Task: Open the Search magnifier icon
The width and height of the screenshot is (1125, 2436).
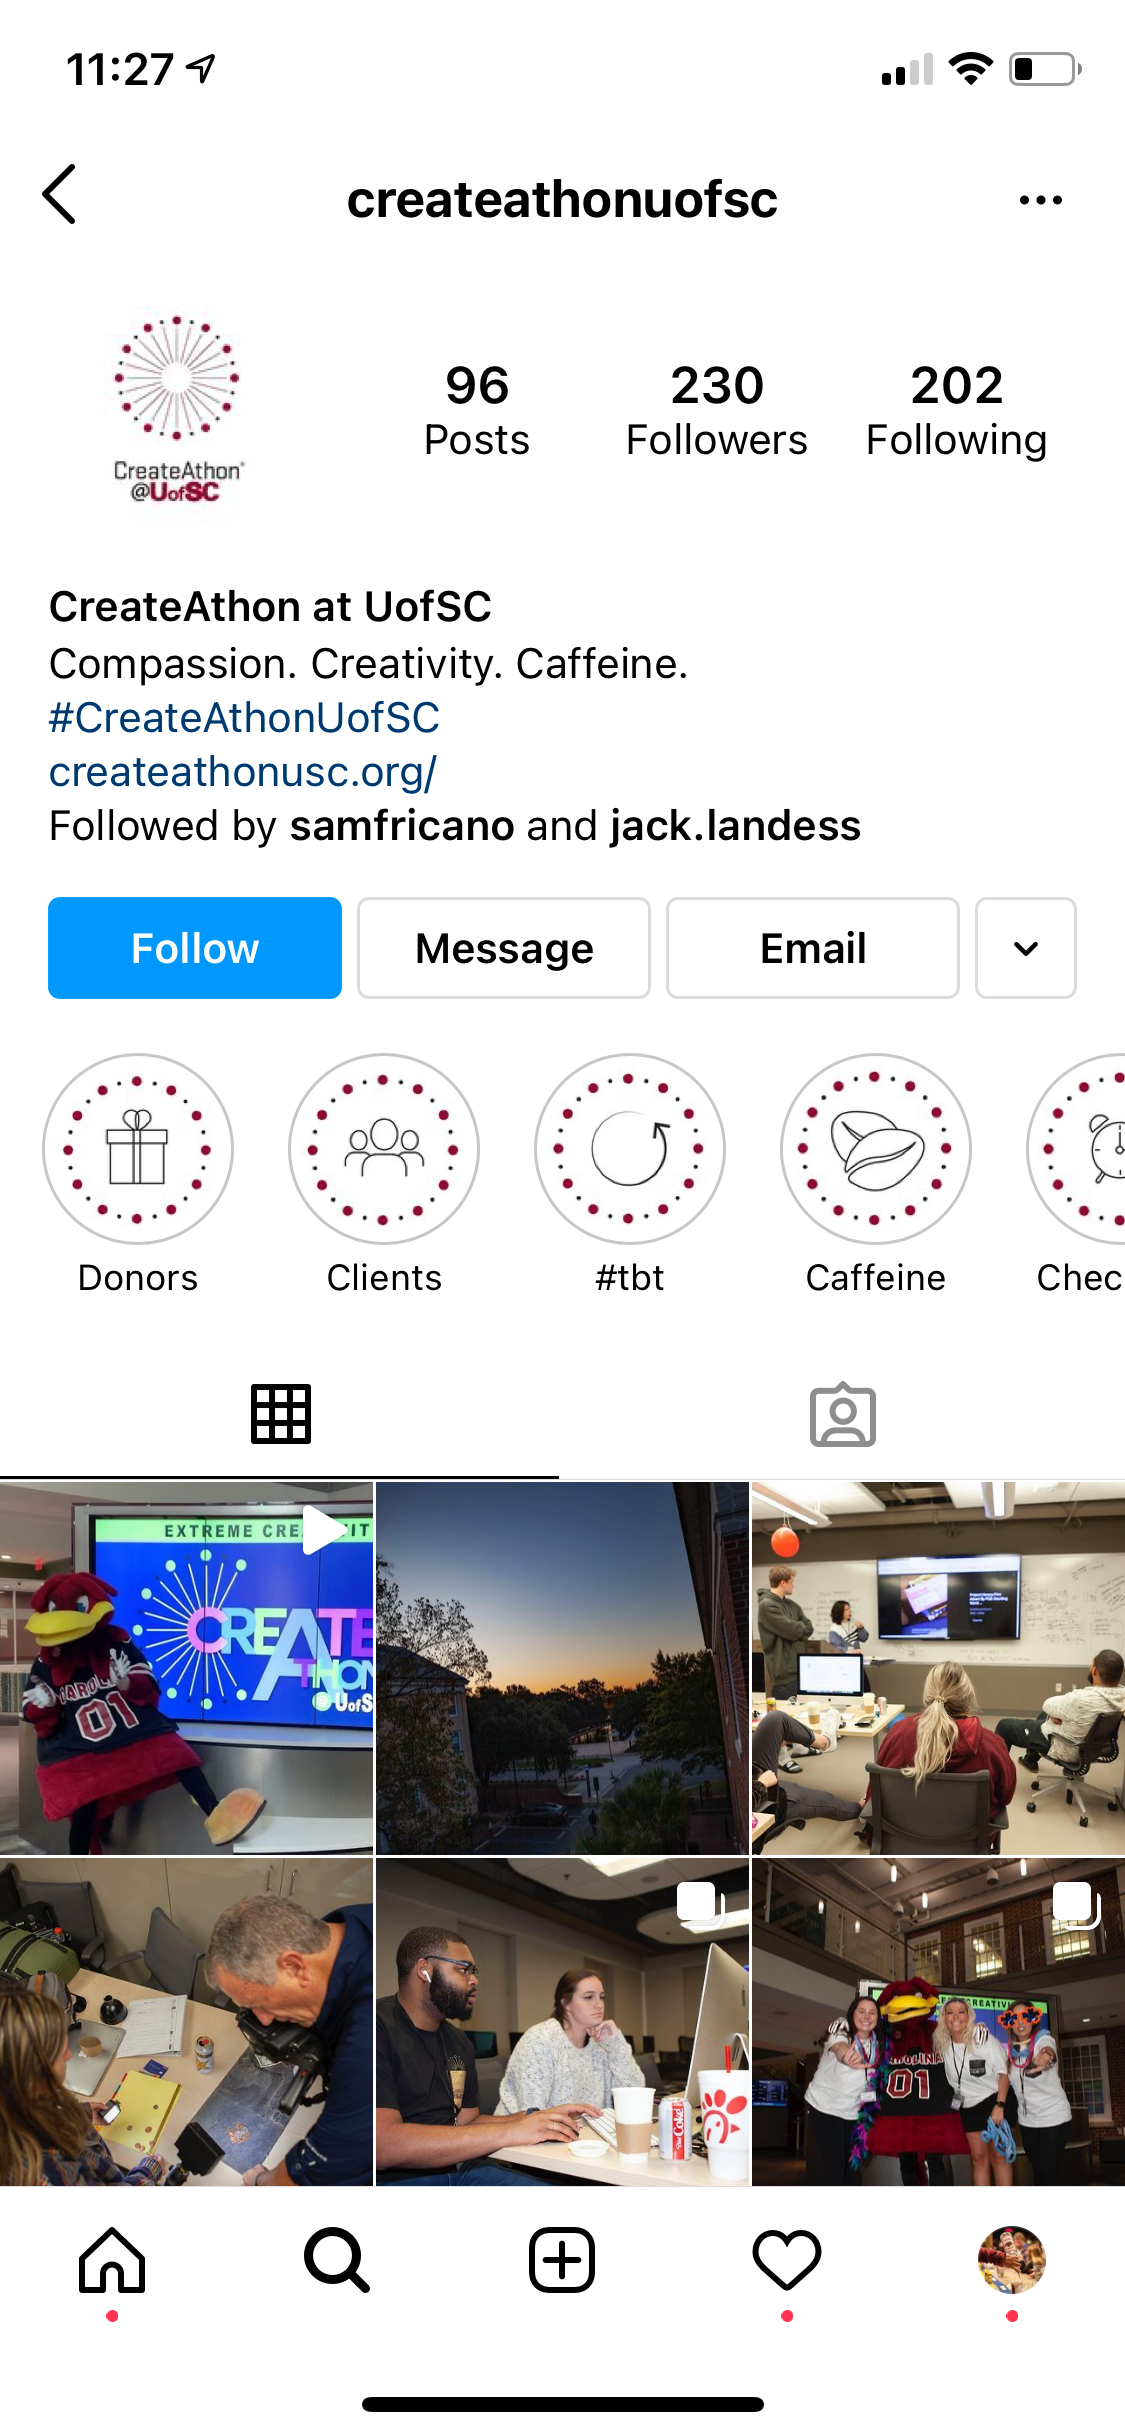Action: [337, 2260]
